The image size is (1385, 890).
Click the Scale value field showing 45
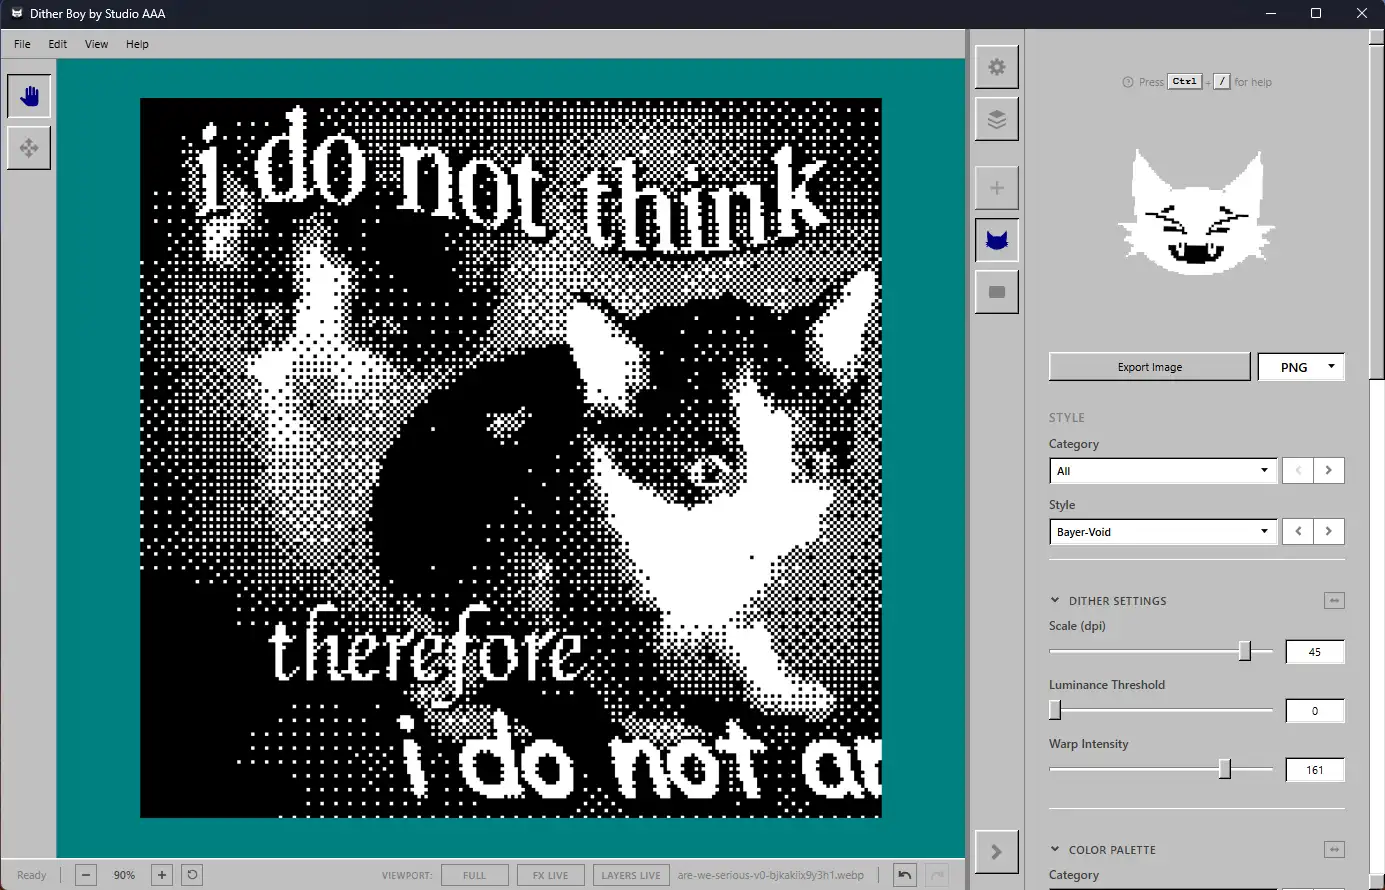tap(1315, 652)
